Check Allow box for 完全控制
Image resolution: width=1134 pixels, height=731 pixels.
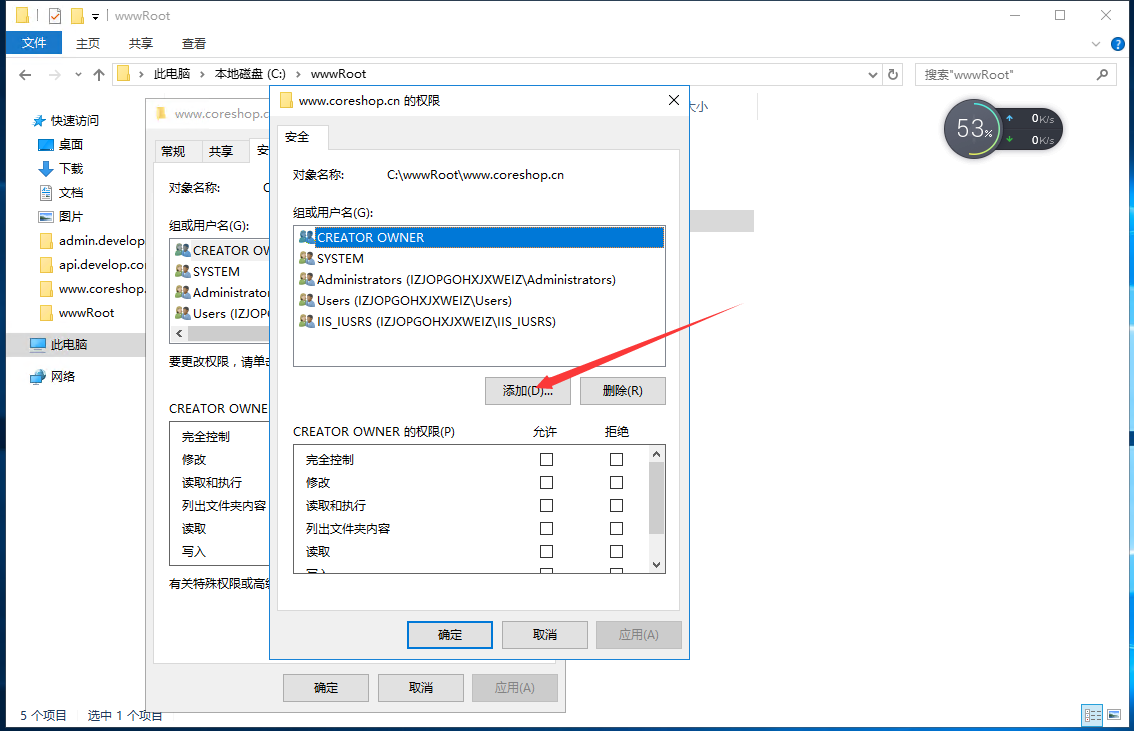(x=546, y=460)
